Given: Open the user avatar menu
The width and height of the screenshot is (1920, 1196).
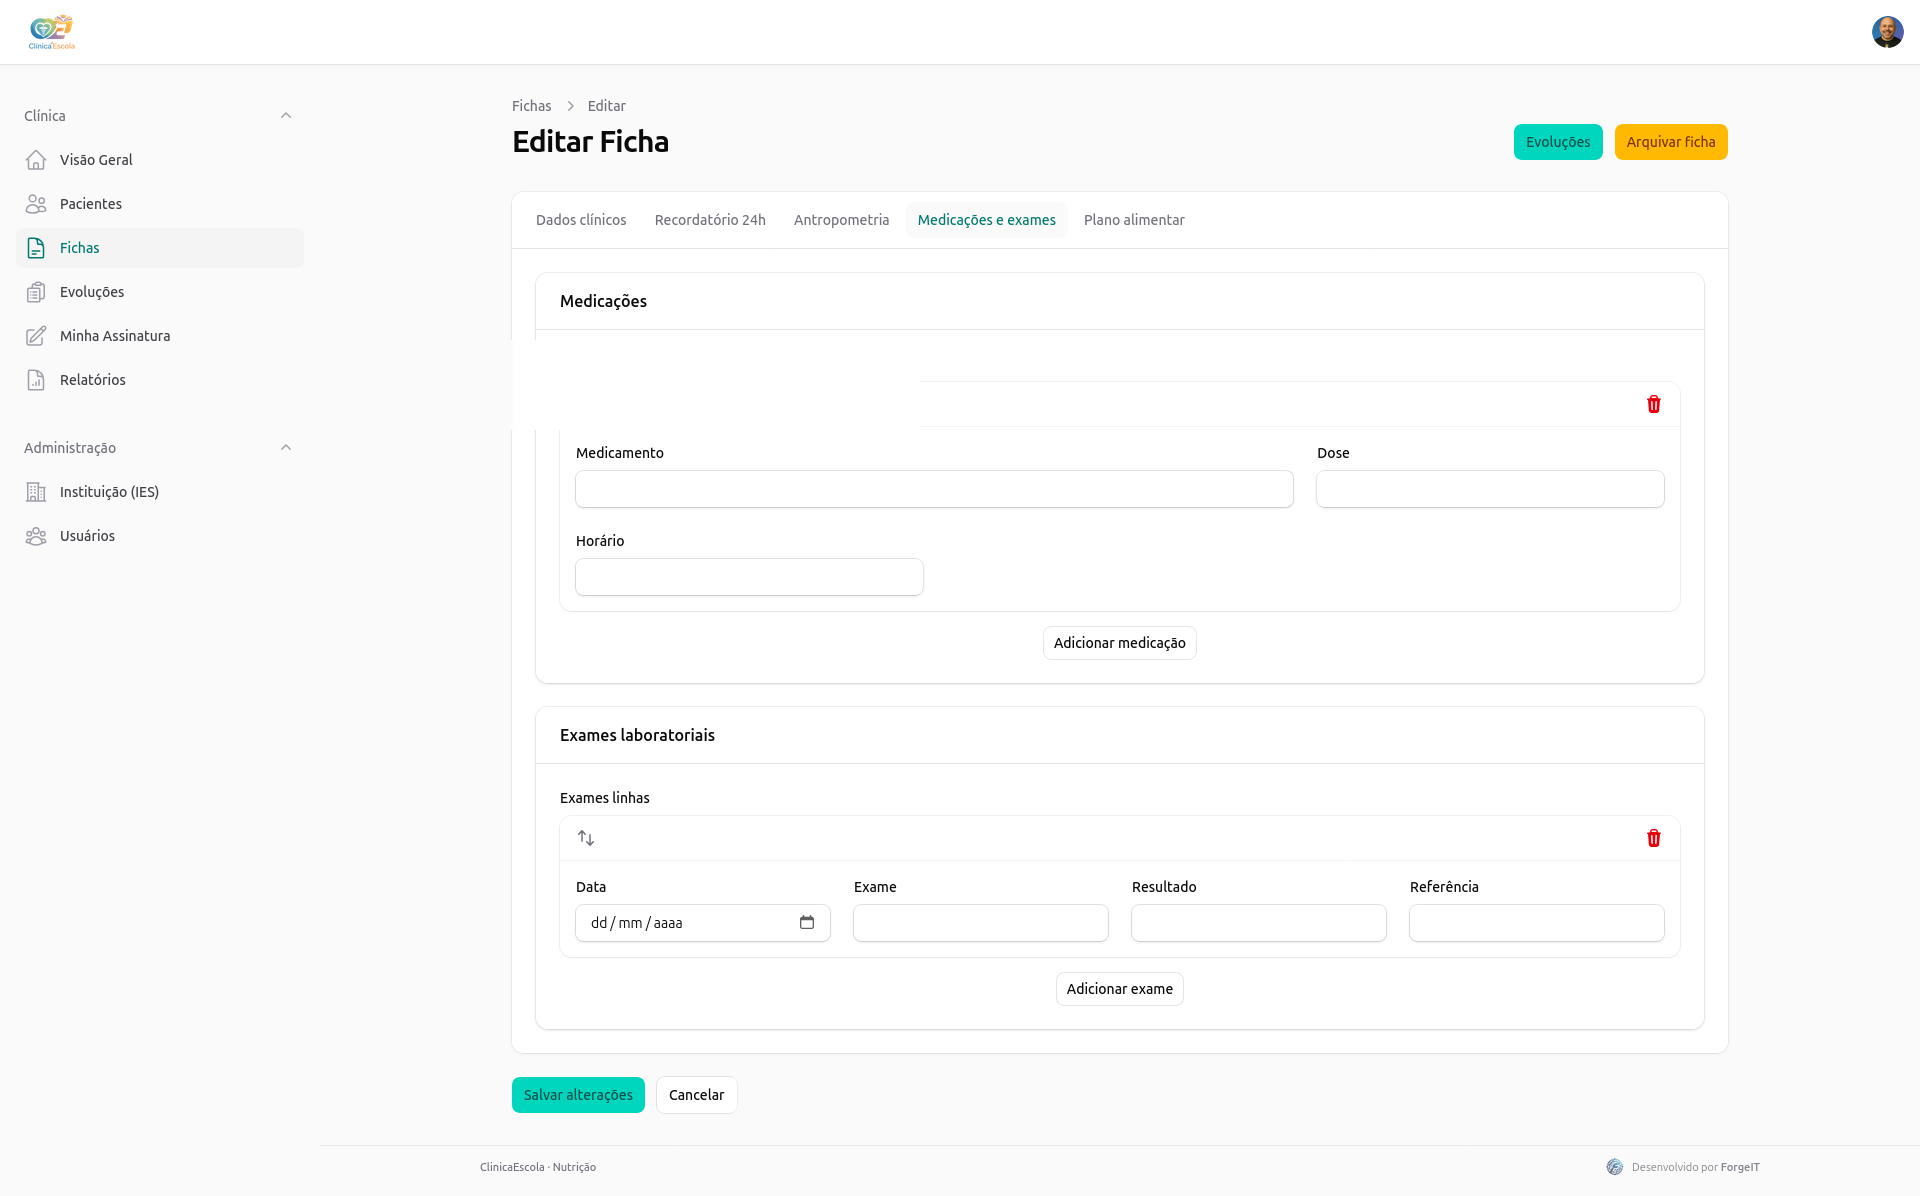Looking at the screenshot, I should click(1888, 32).
